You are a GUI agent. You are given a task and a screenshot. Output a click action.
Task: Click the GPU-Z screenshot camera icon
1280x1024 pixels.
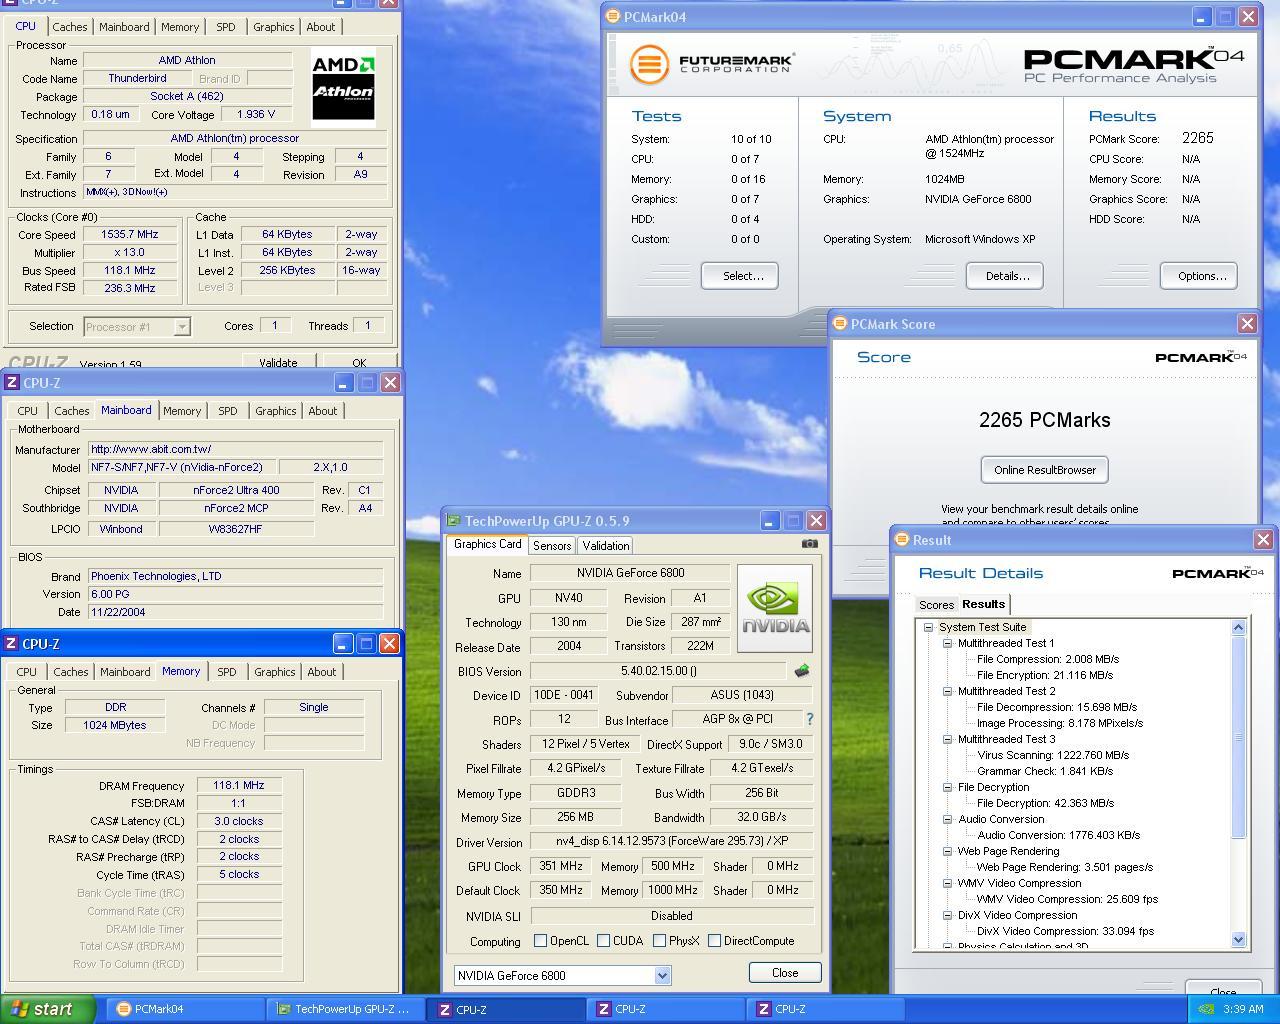(809, 544)
